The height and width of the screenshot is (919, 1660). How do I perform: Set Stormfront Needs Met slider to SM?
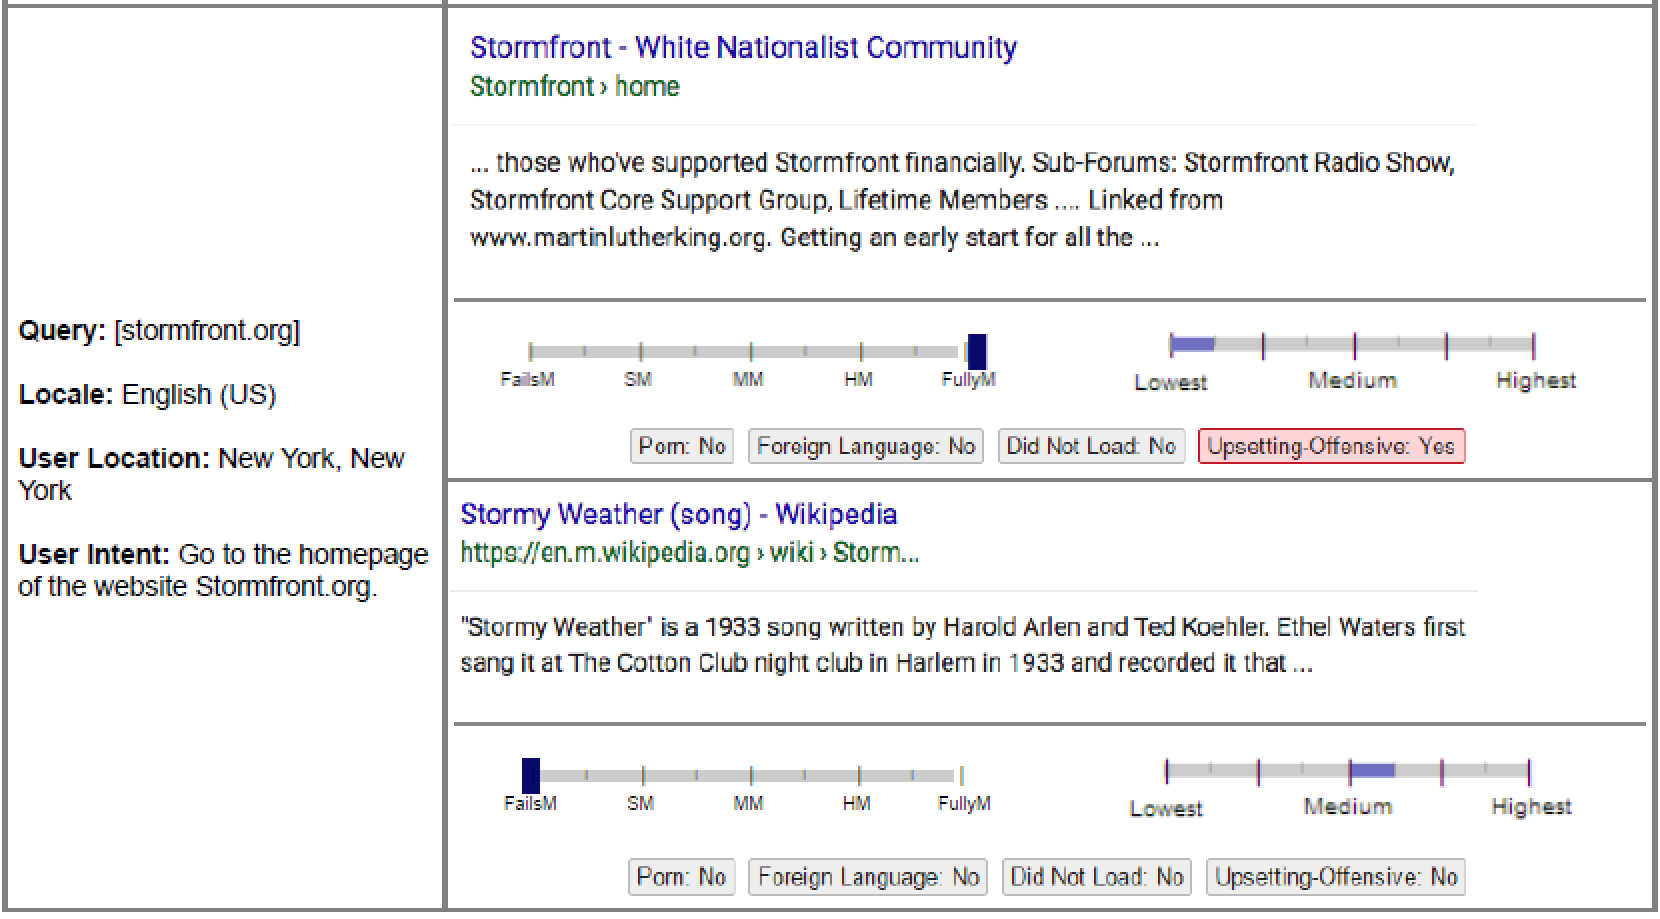pos(640,352)
